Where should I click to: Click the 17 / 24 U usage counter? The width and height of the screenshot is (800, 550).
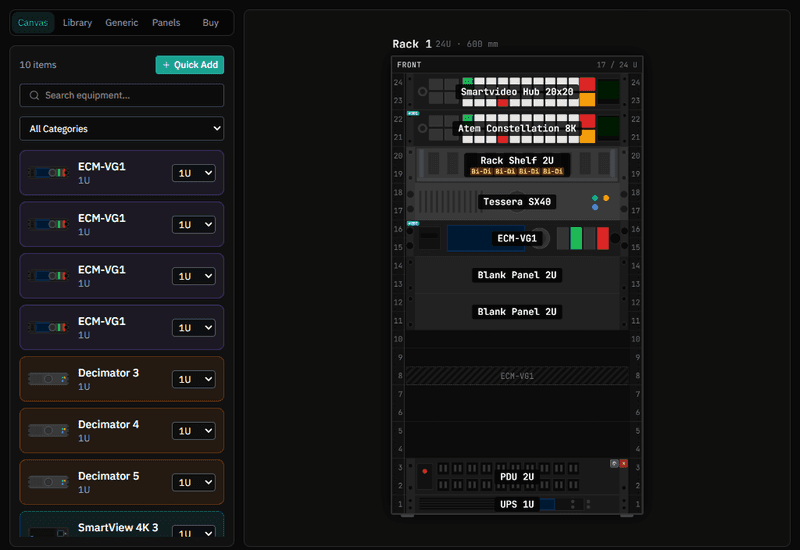pos(617,65)
